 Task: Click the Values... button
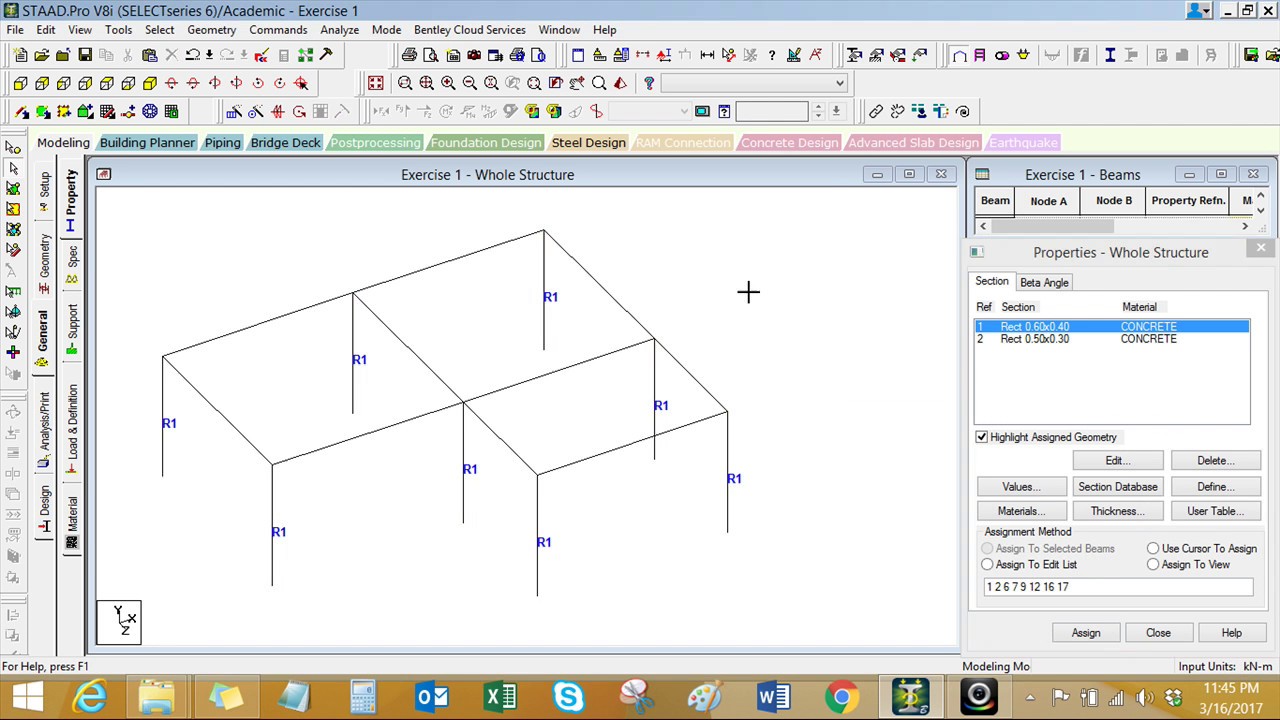coord(1021,487)
